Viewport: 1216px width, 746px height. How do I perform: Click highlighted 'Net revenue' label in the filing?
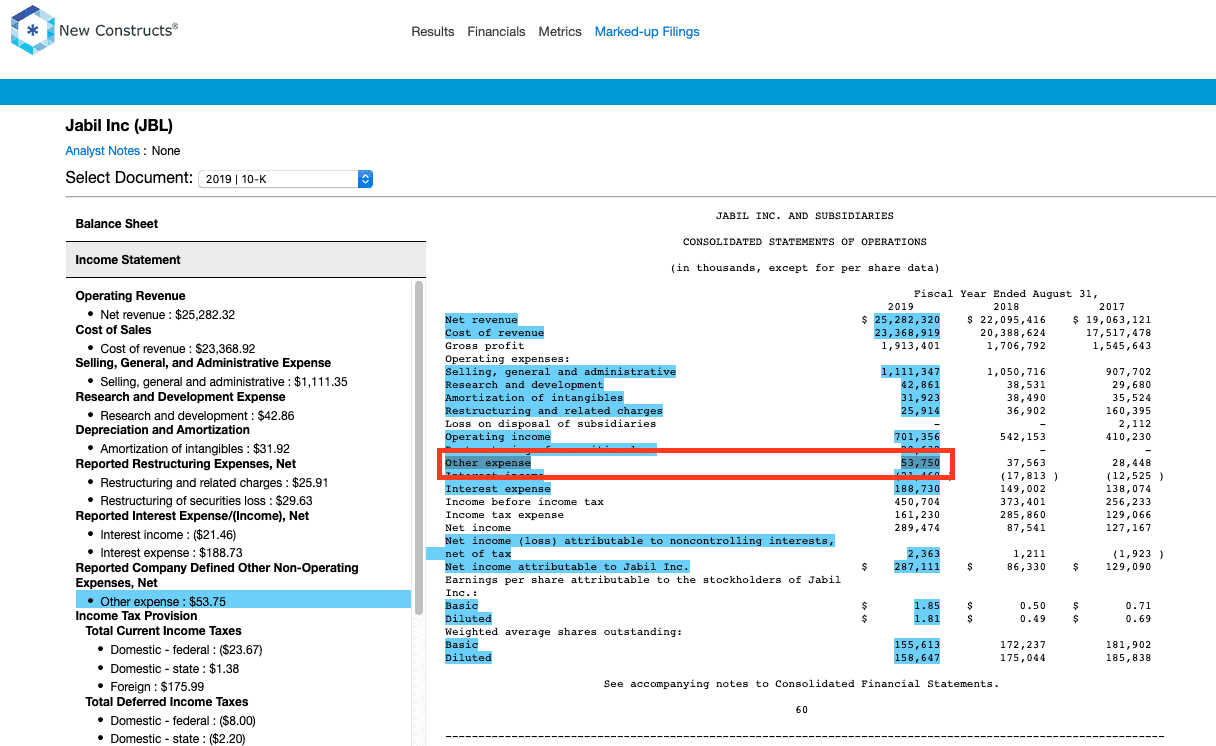tap(481, 320)
